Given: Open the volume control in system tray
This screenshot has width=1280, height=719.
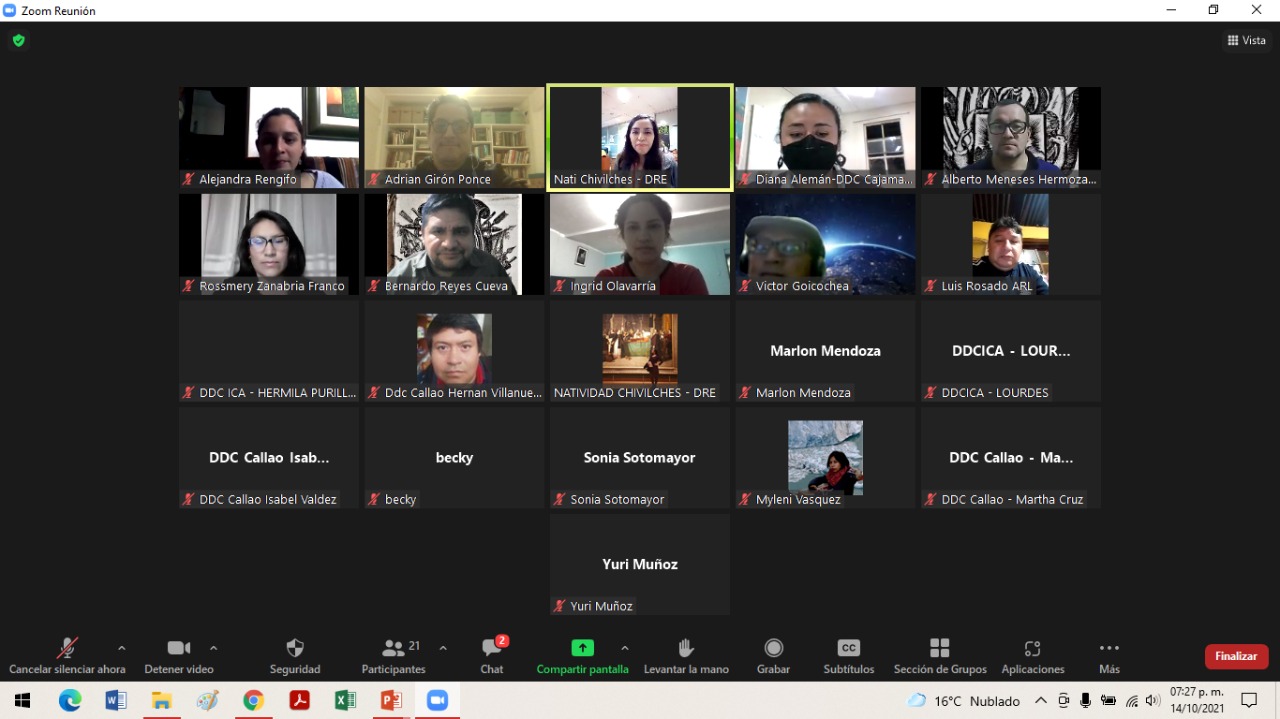Looking at the screenshot, I should 1153,701.
